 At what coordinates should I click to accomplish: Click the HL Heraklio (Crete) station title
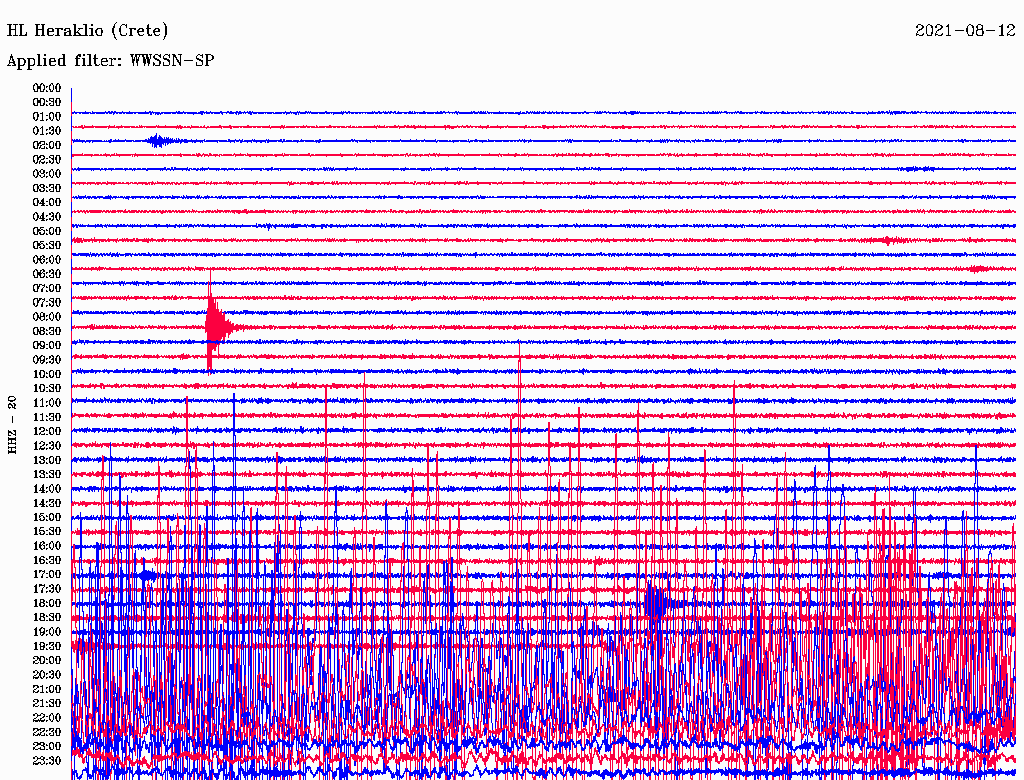point(88,30)
